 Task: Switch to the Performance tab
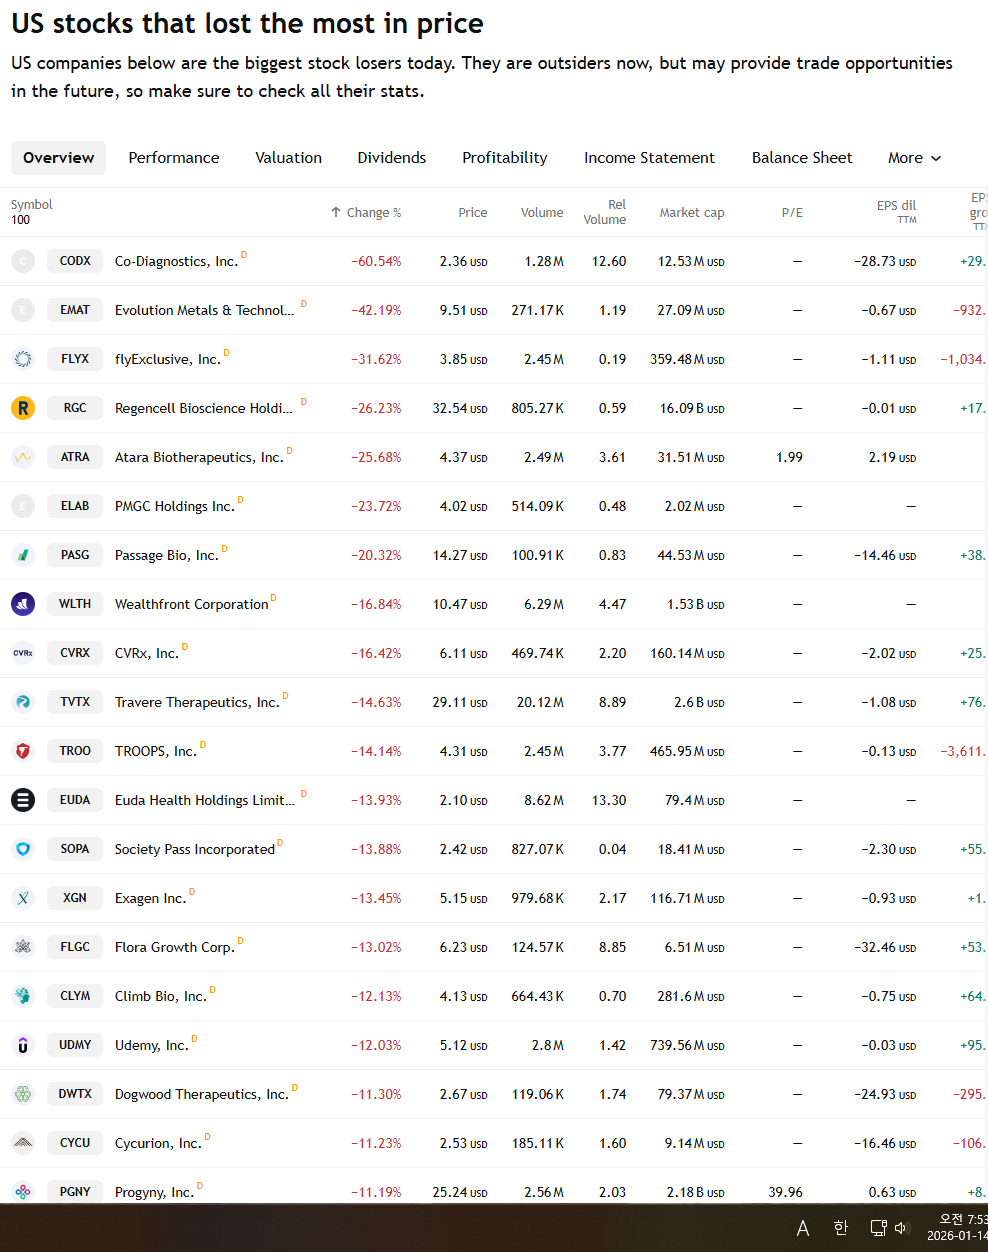click(x=174, y=158)
